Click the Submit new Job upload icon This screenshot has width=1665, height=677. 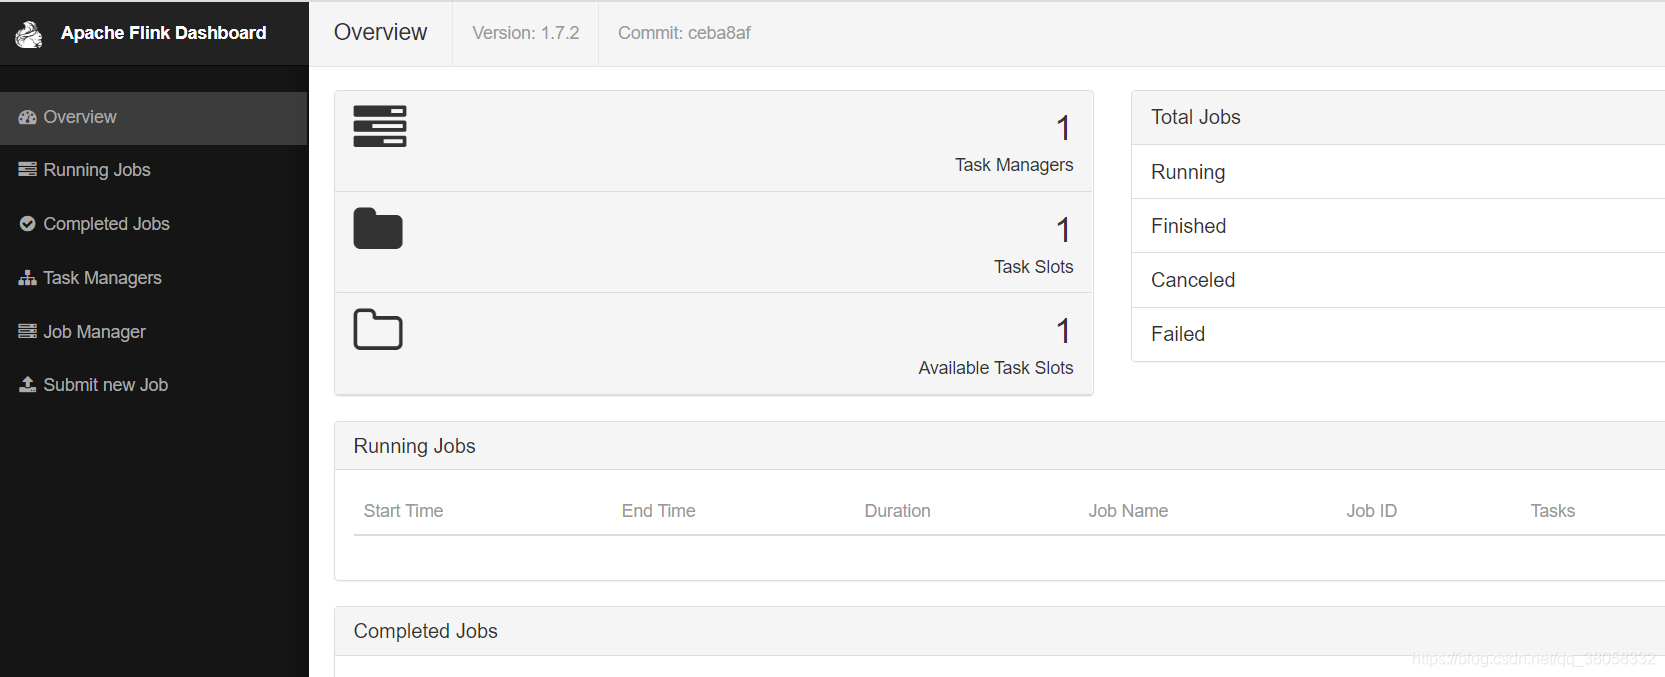coord(27,385)
